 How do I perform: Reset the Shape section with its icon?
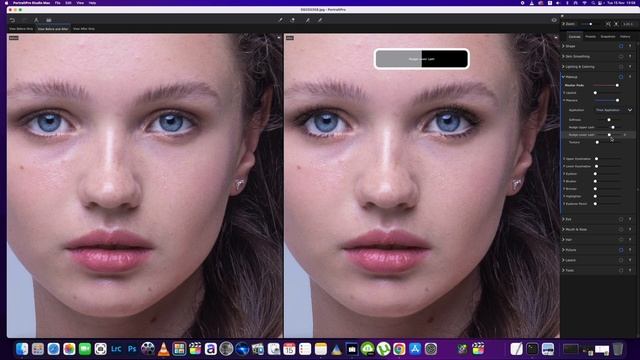[x=630, y=46]
